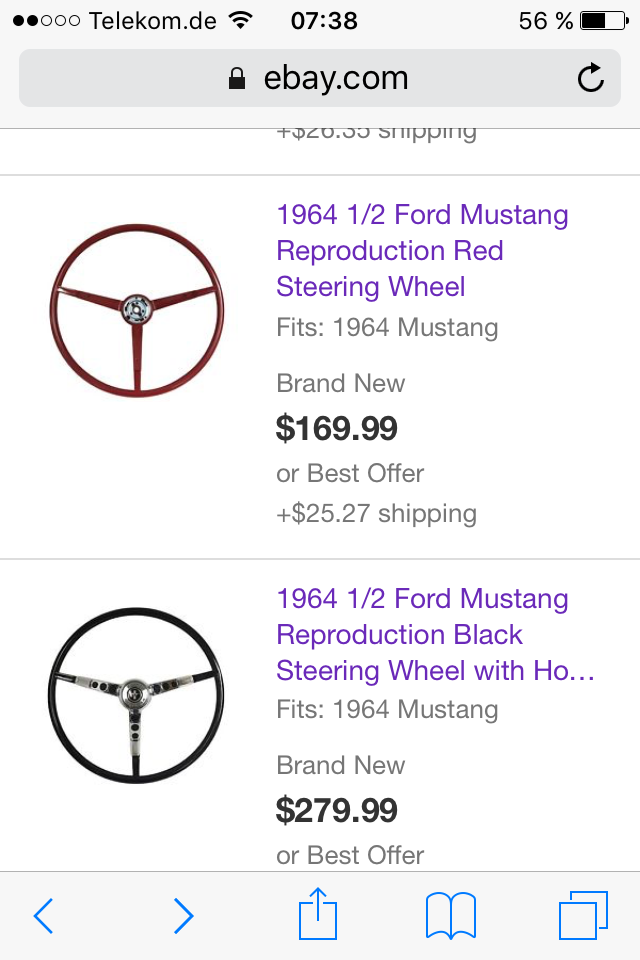Image resolution: width=640 pixels, height=960 pixels.
Task: Tap "or Best Offer" under $169.99
Action: (x=350, y=473)
